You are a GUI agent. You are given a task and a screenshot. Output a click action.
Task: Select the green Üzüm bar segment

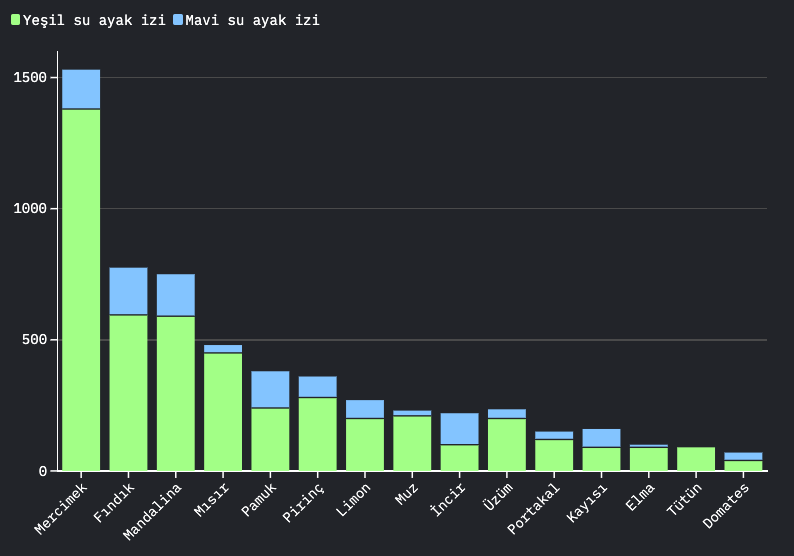click(506, 444)
